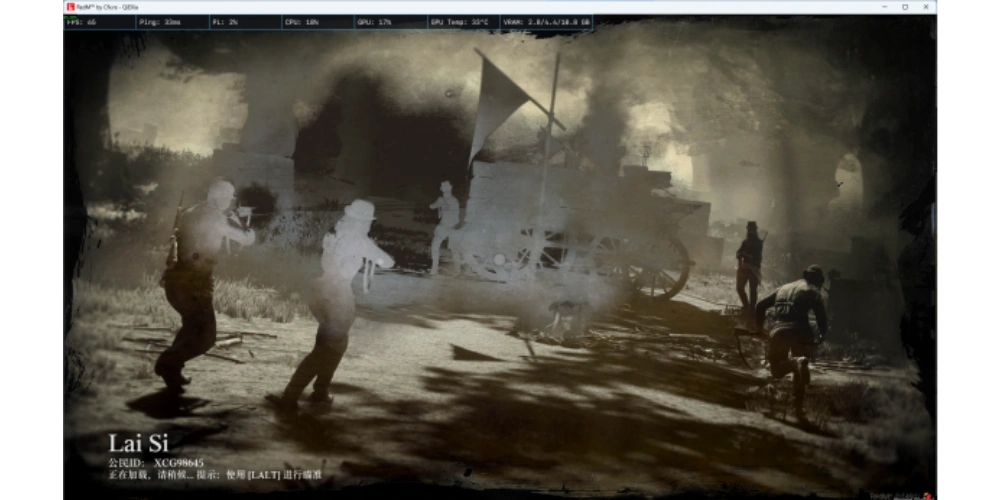This screenshot has width=1000, height=500.
Task: Click the RedM app icon in title bar
Action: coord(71,7)
